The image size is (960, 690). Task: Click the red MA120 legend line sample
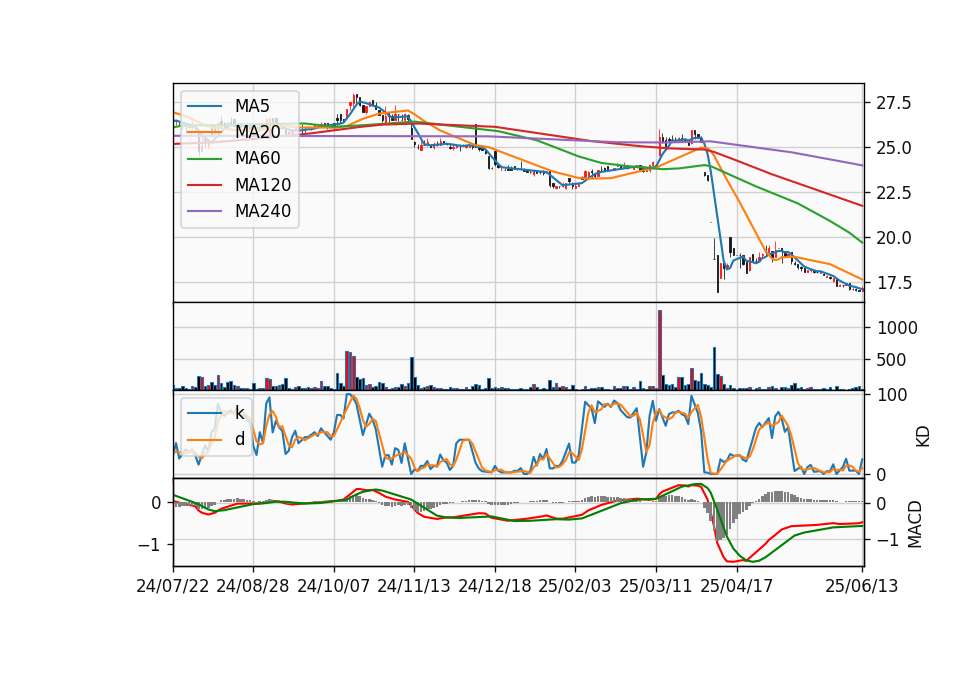click(x=204, y=185)
